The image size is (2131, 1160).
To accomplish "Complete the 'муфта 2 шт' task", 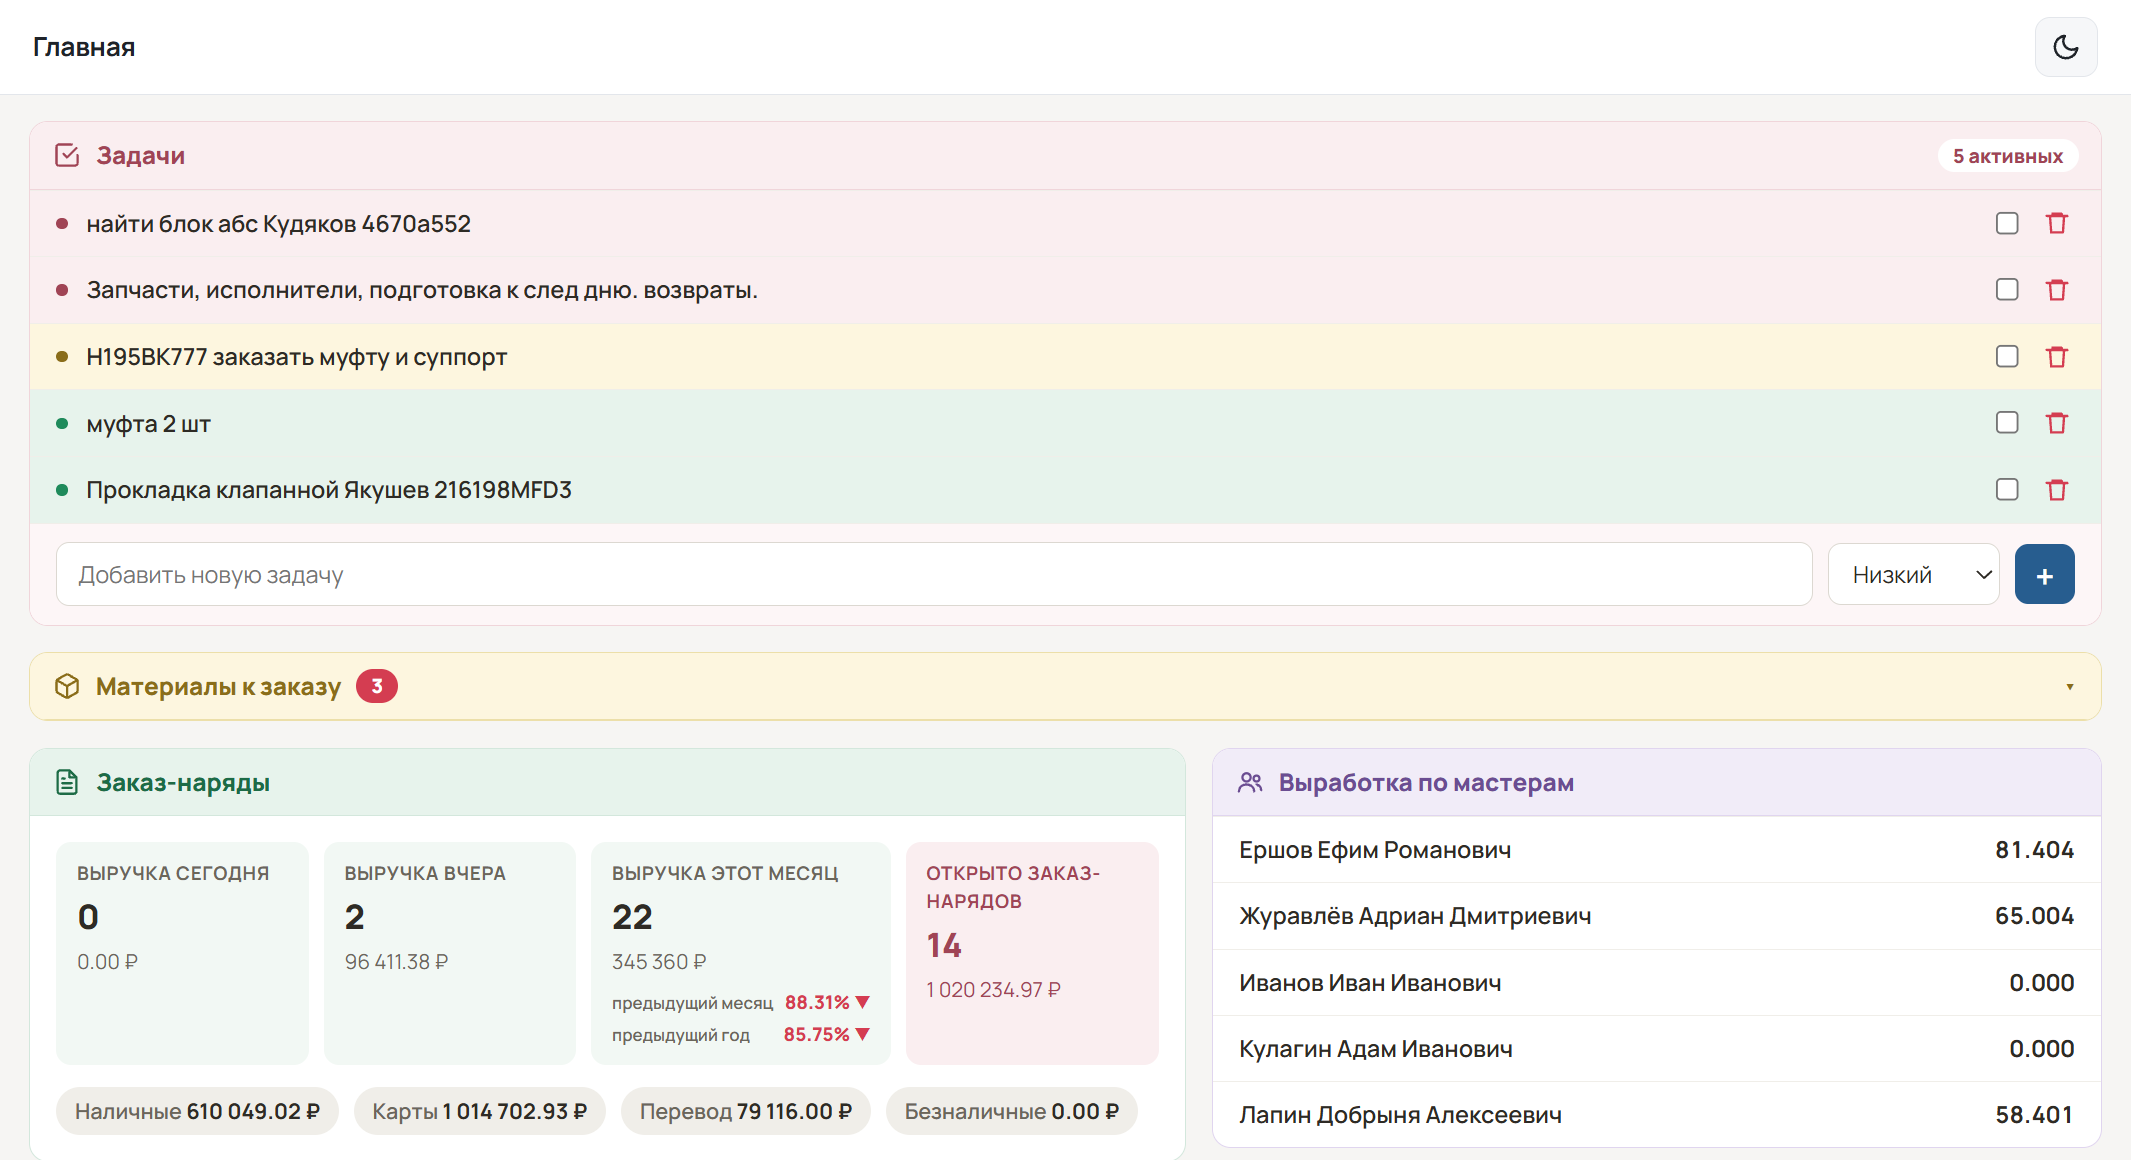I will point(2006,423).
